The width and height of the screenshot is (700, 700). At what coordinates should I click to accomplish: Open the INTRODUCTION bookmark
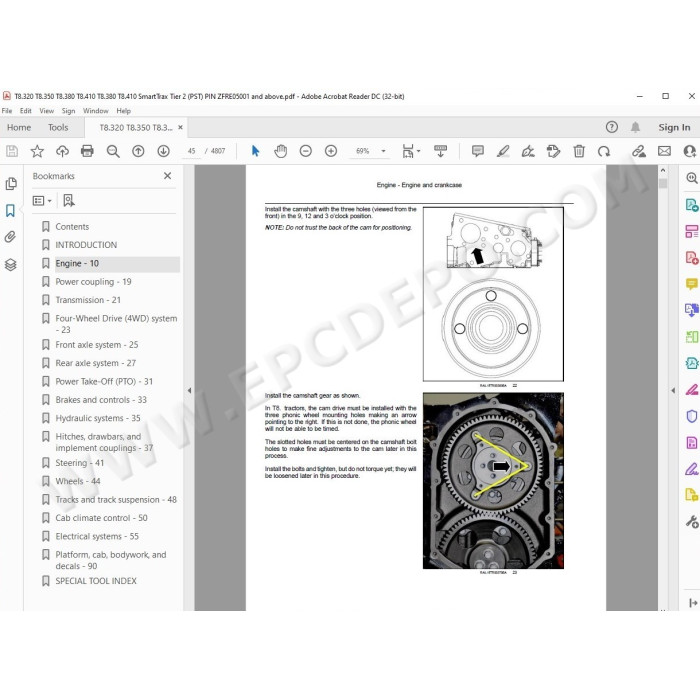86,245
